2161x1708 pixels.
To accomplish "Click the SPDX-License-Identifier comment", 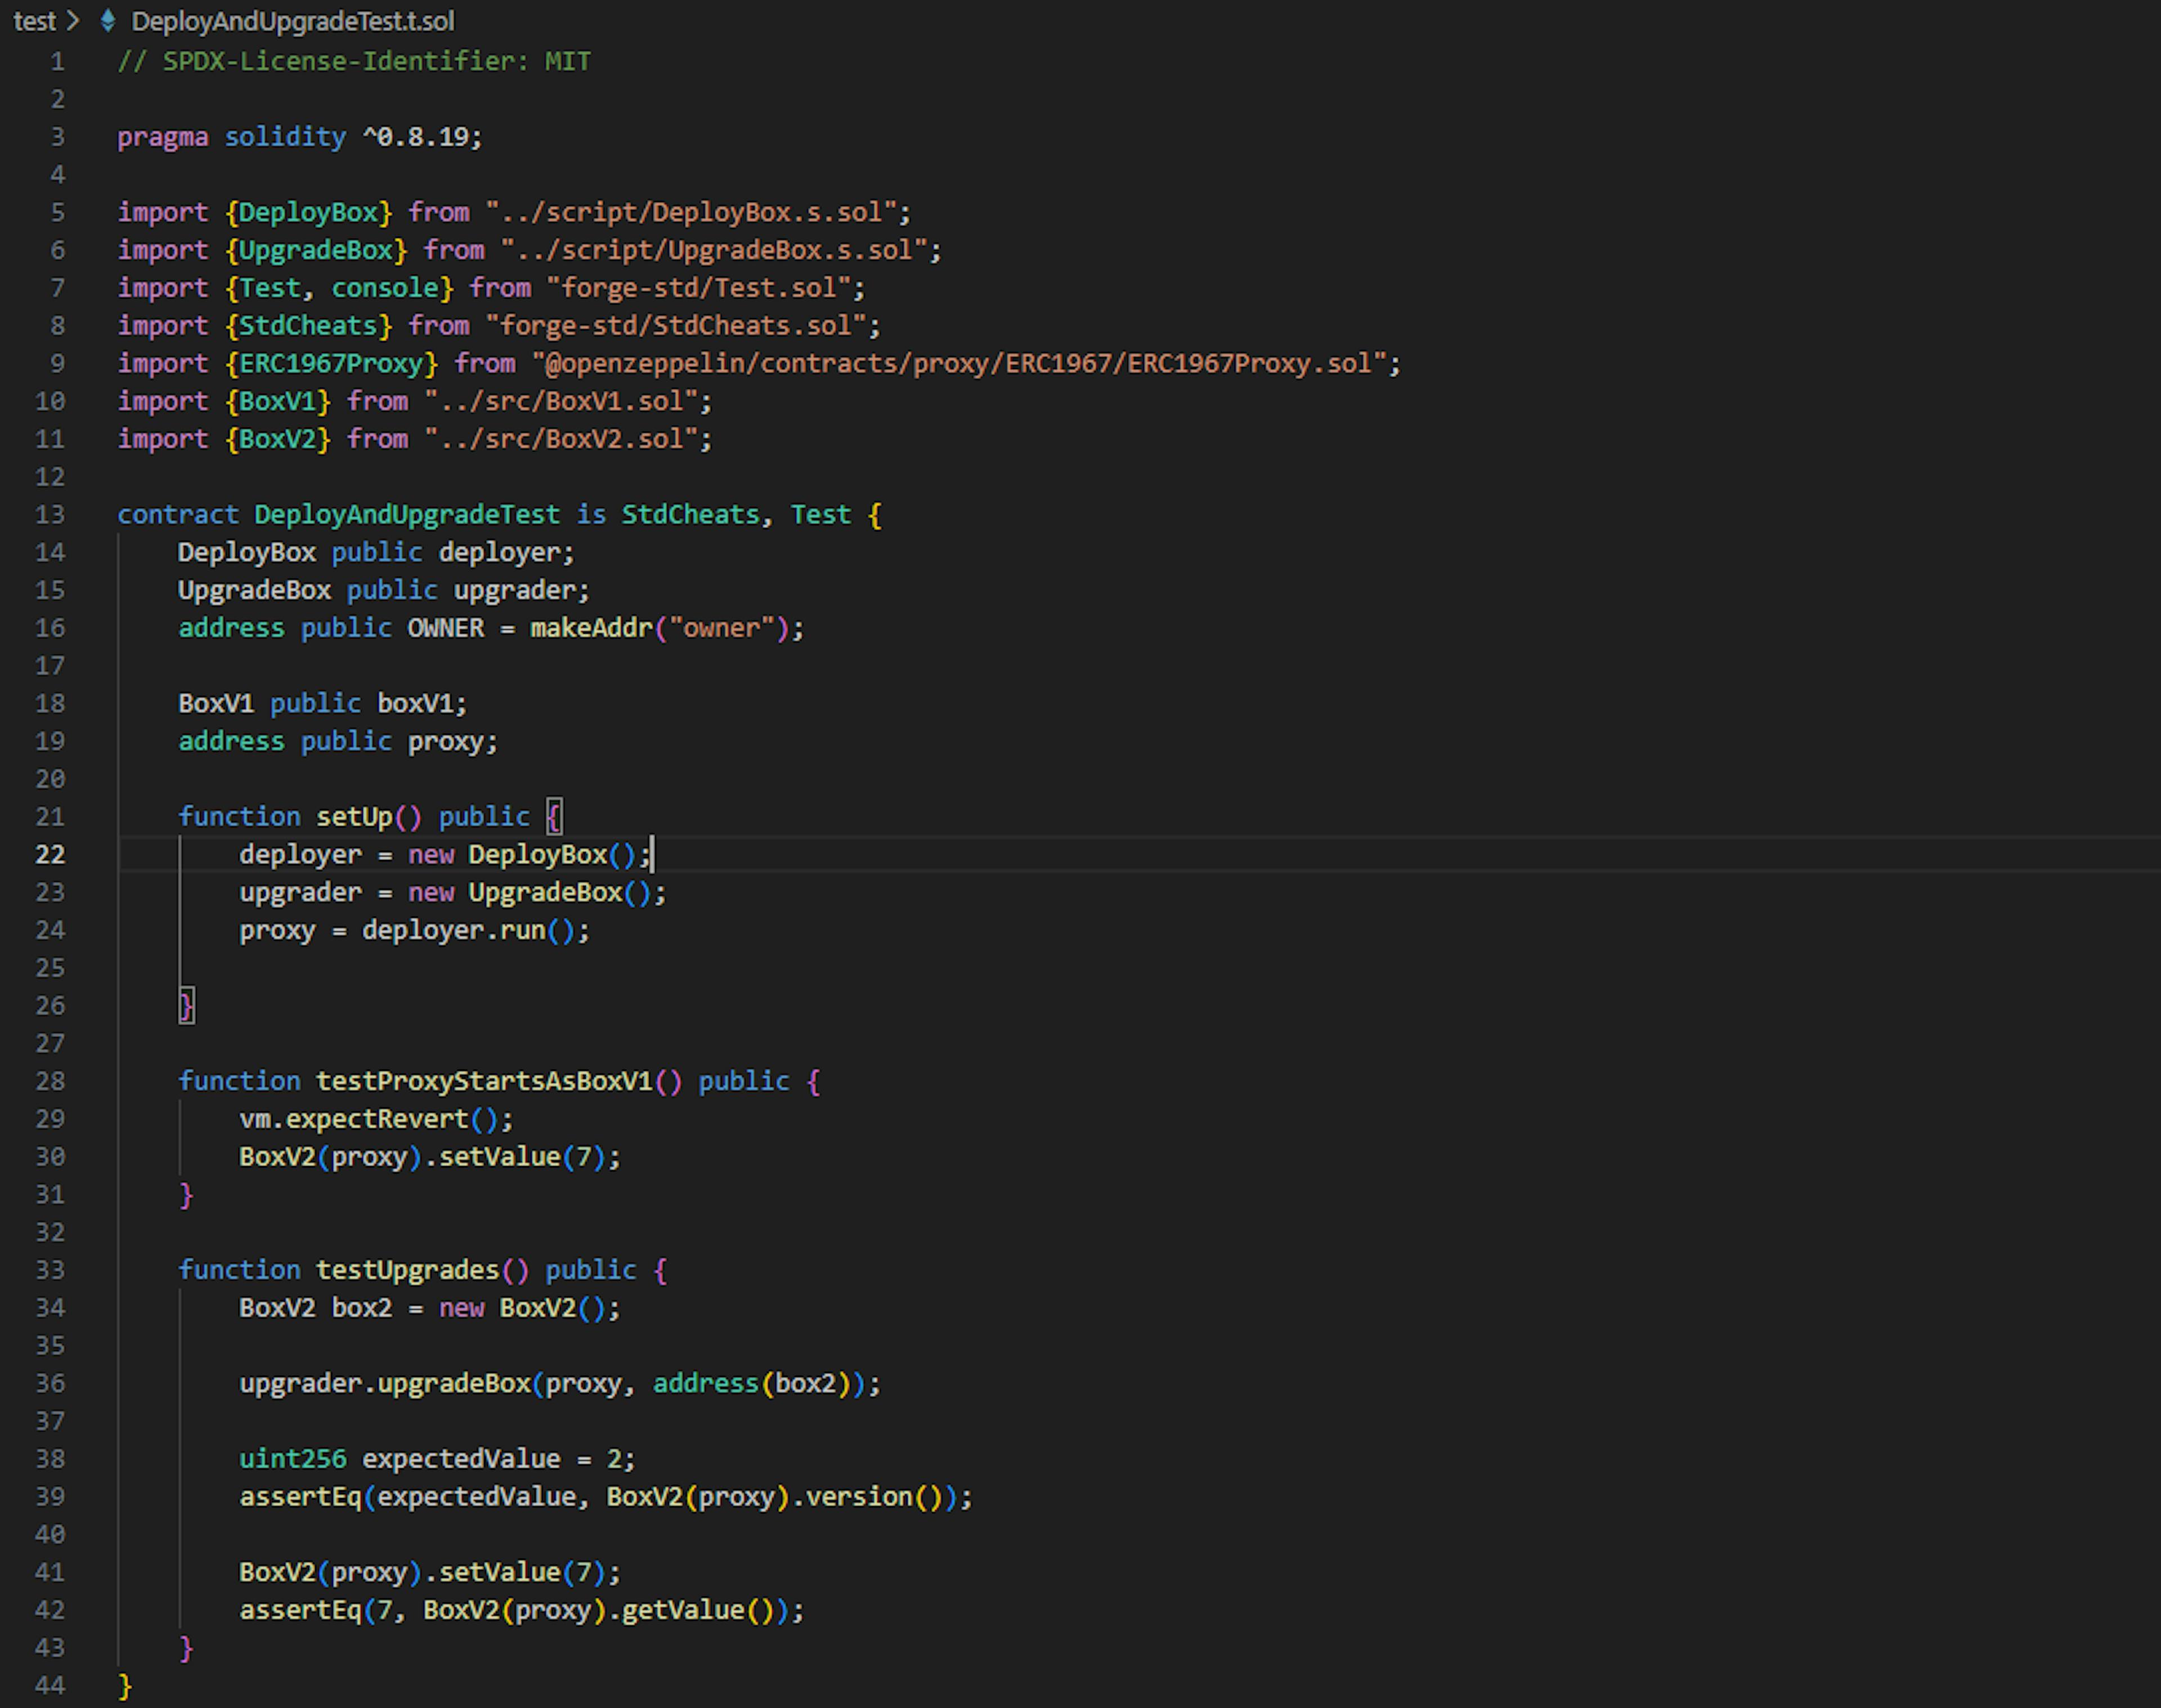I will pos(354,61).
